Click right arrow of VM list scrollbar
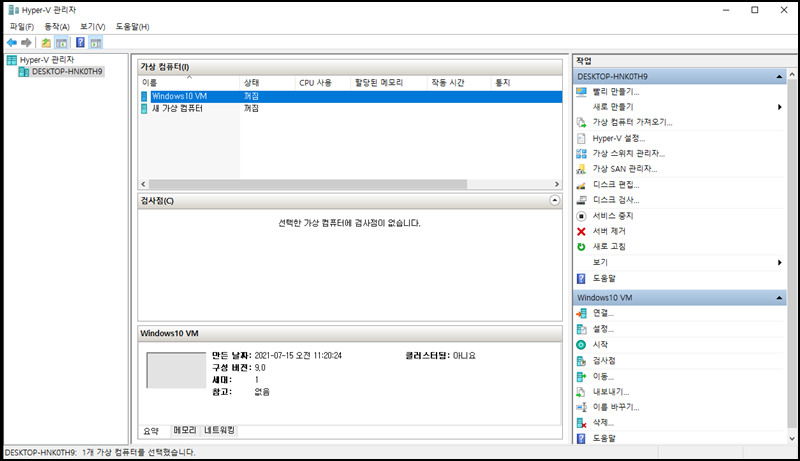 (x=557, y=184)
